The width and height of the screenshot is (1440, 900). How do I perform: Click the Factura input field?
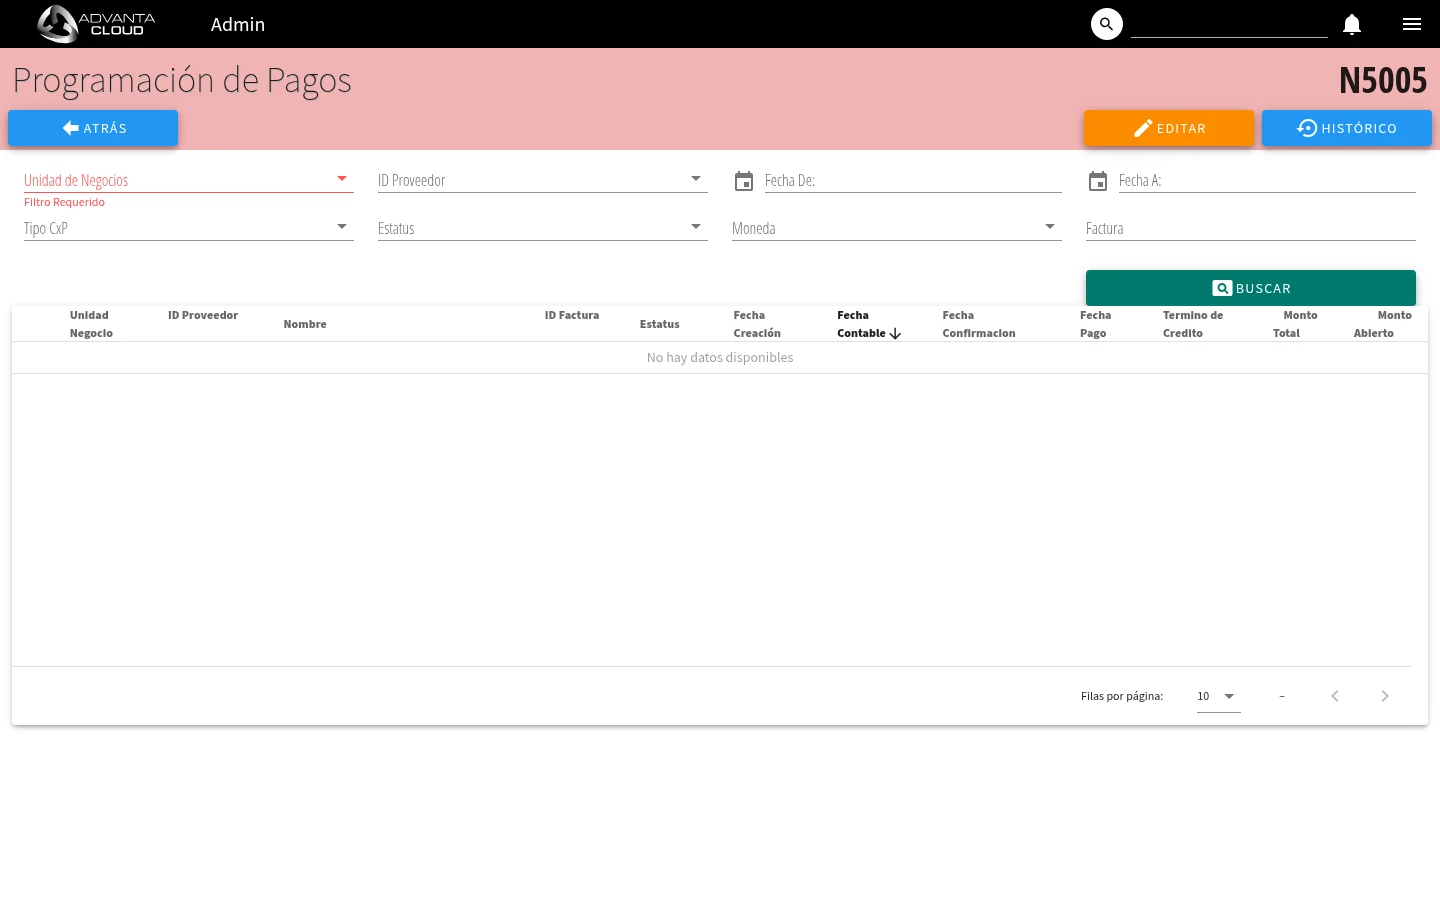point(1251,228)
